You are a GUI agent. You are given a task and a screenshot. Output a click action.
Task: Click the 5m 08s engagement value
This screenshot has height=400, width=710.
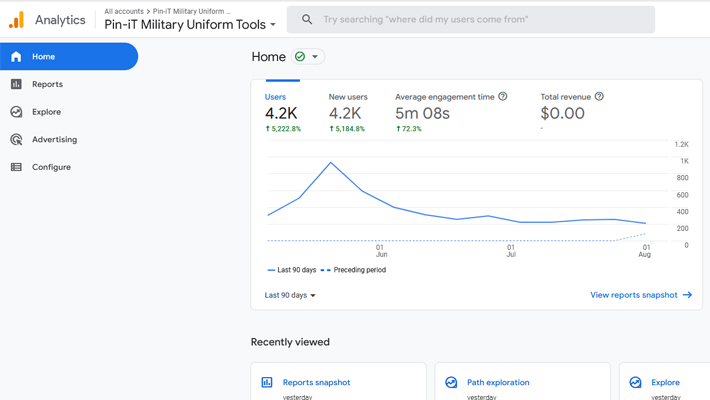point(422,113)
